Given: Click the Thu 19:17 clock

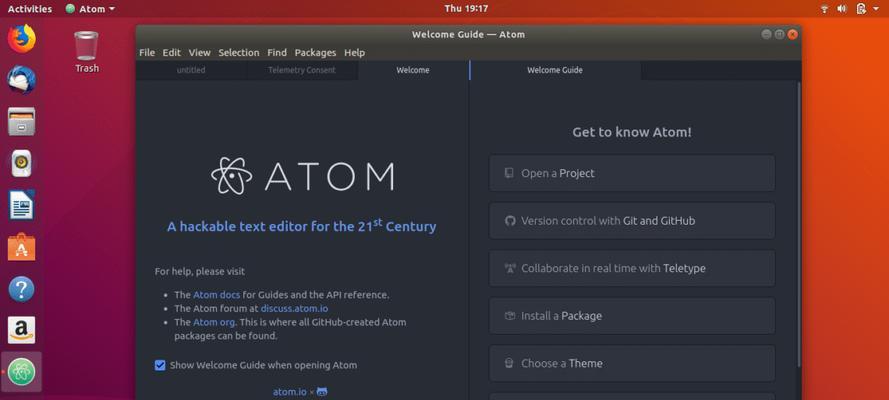Looking at the screenshot, I should point(466,8).
